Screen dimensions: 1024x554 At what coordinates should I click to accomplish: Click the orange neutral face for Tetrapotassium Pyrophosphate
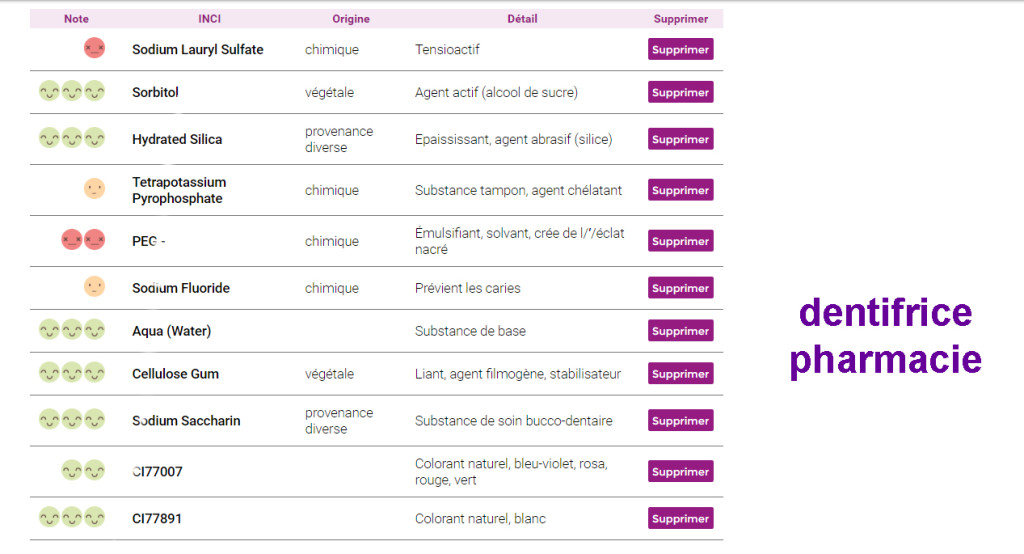coord(94,189)
